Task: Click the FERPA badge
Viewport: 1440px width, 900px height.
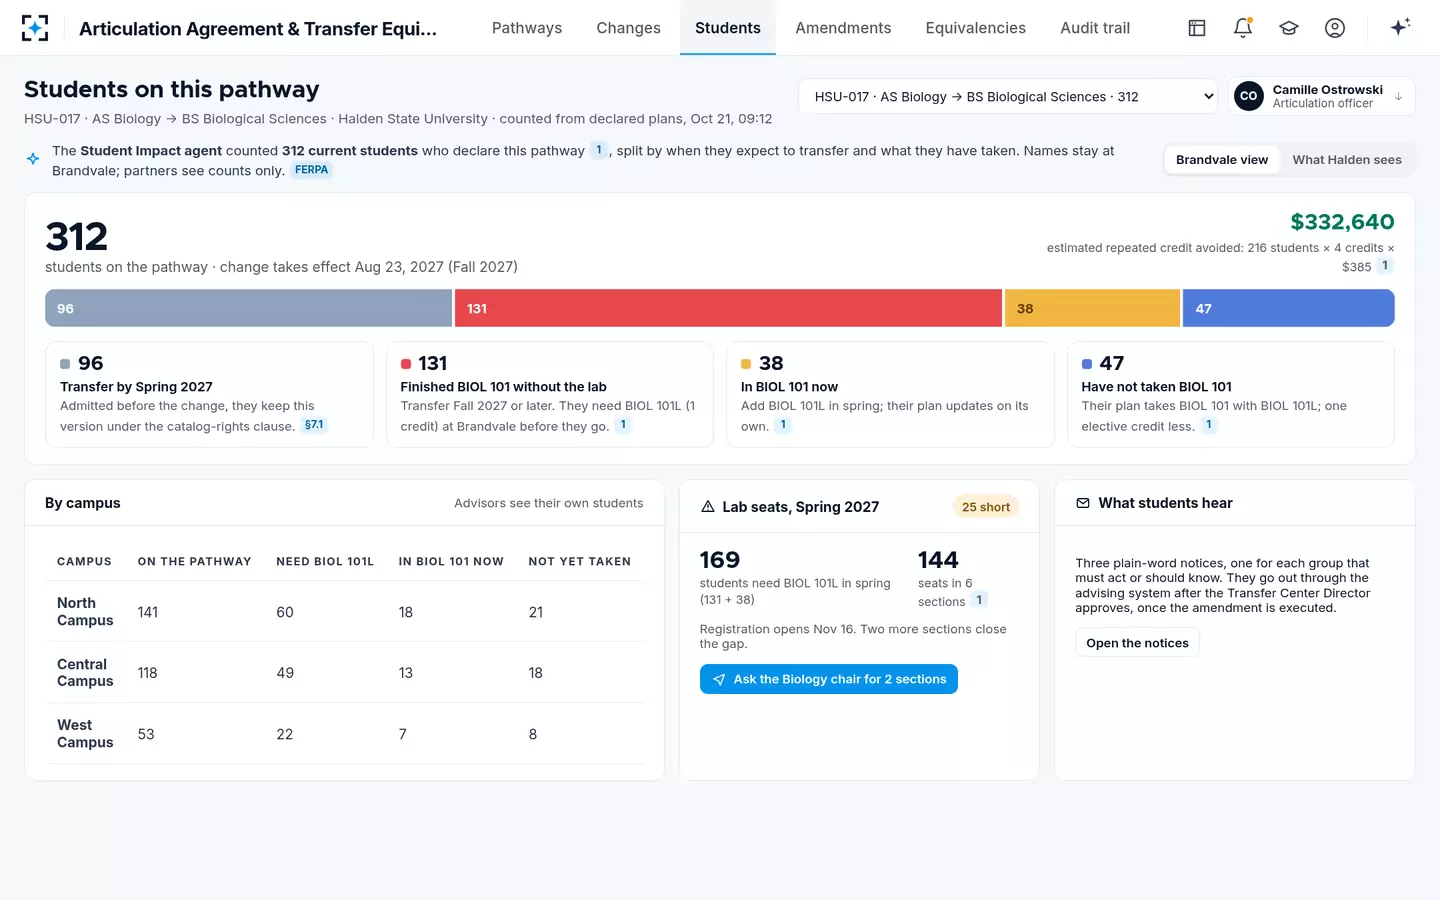Action: 311,170
